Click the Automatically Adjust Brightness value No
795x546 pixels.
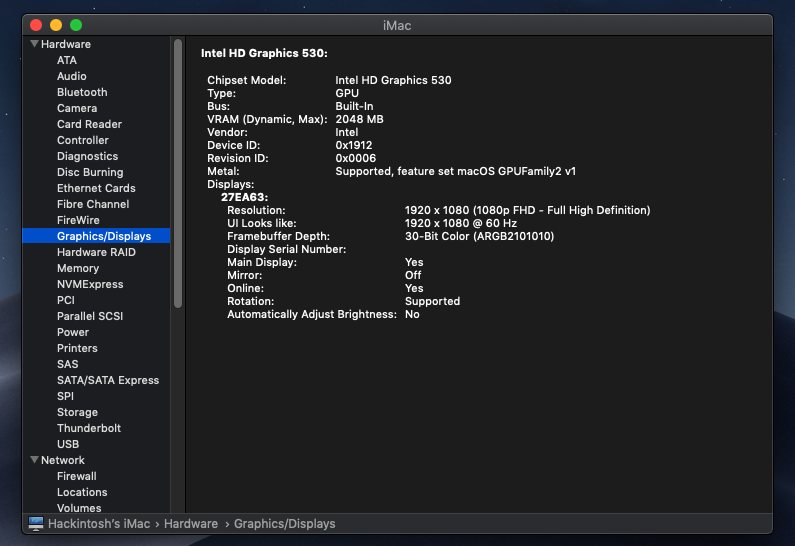[412, 314]
